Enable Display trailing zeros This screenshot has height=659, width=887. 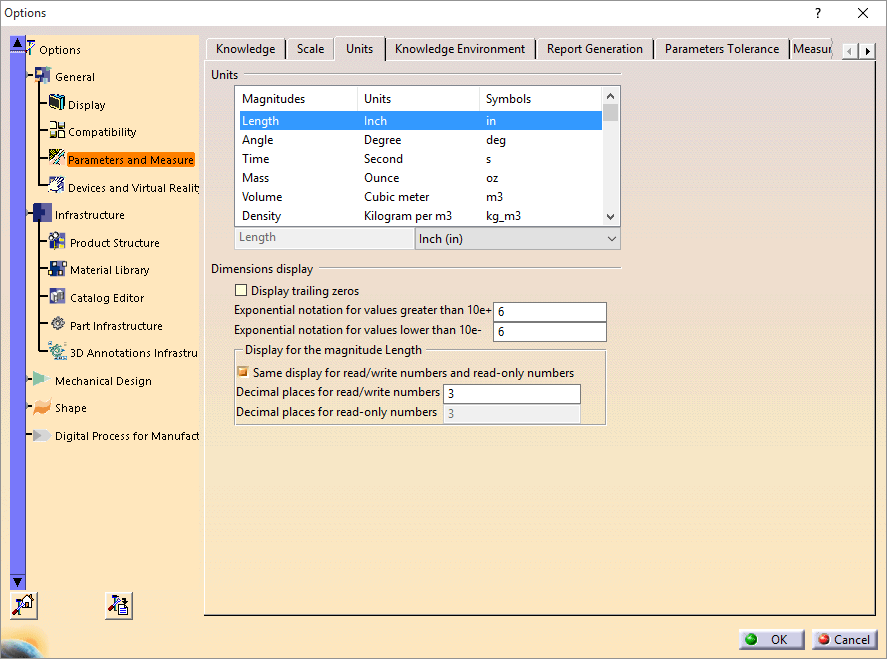[x=241, y=289]
